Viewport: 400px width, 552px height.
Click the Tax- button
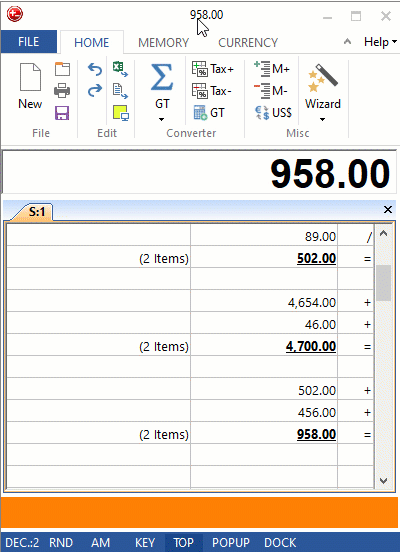click(212, 91)
